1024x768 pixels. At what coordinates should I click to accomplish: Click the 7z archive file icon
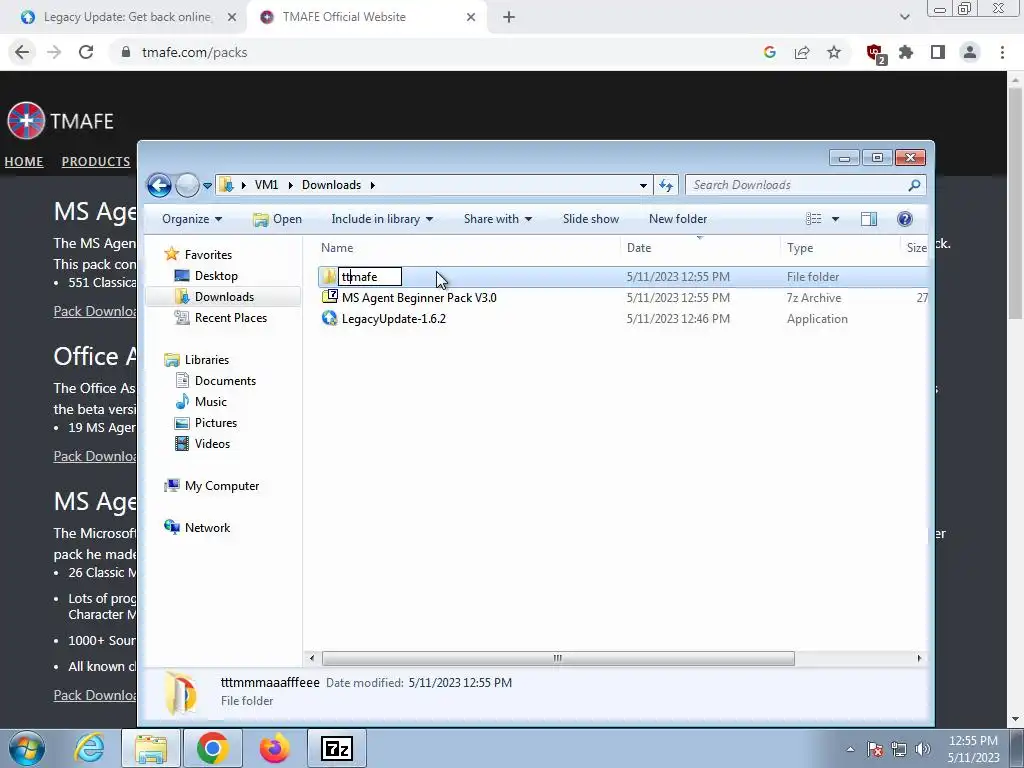pos(330,297)
